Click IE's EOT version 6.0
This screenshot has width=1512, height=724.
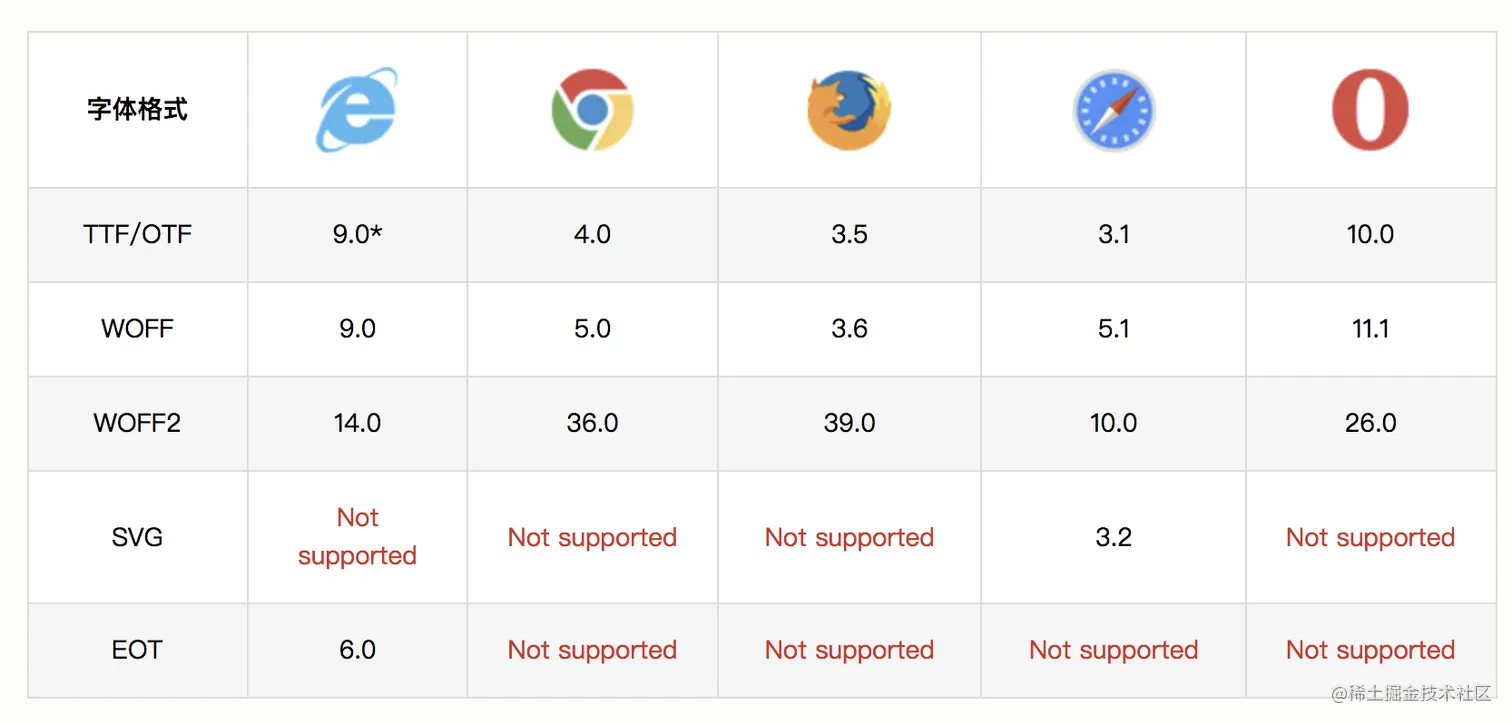coord(357,650)
